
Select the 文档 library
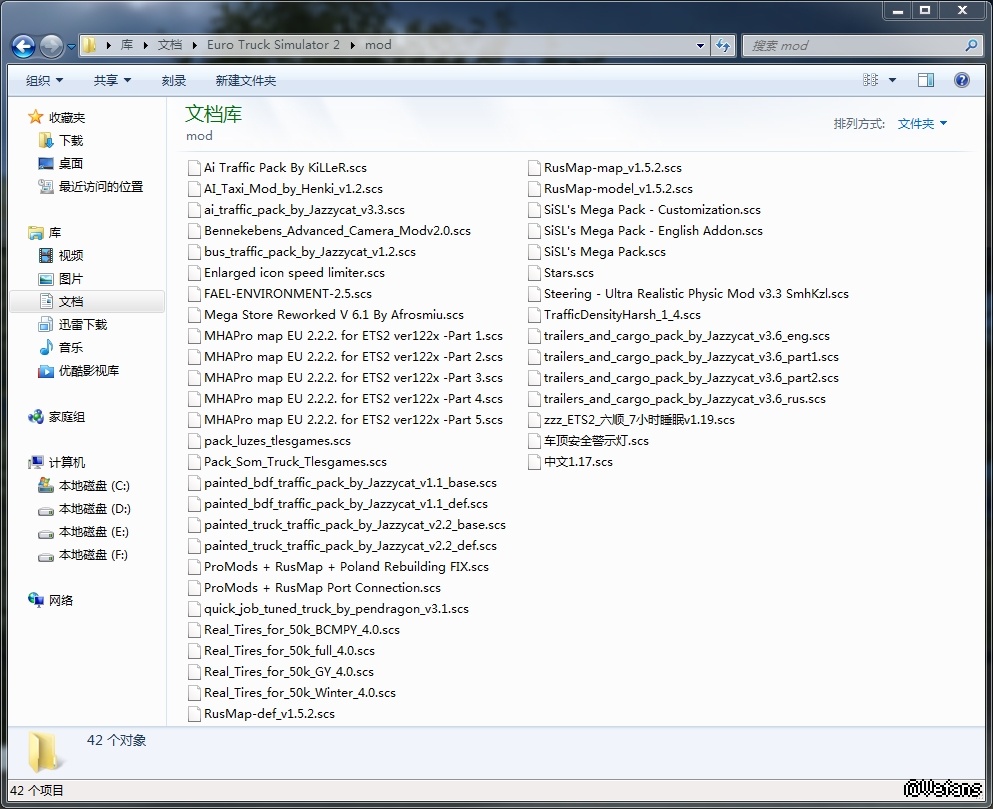coord(87,302)
